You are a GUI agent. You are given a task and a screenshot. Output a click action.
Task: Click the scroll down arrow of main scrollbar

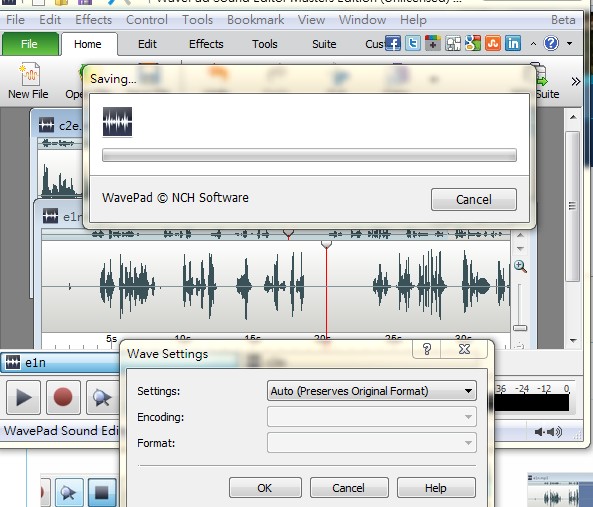point(573,340)
